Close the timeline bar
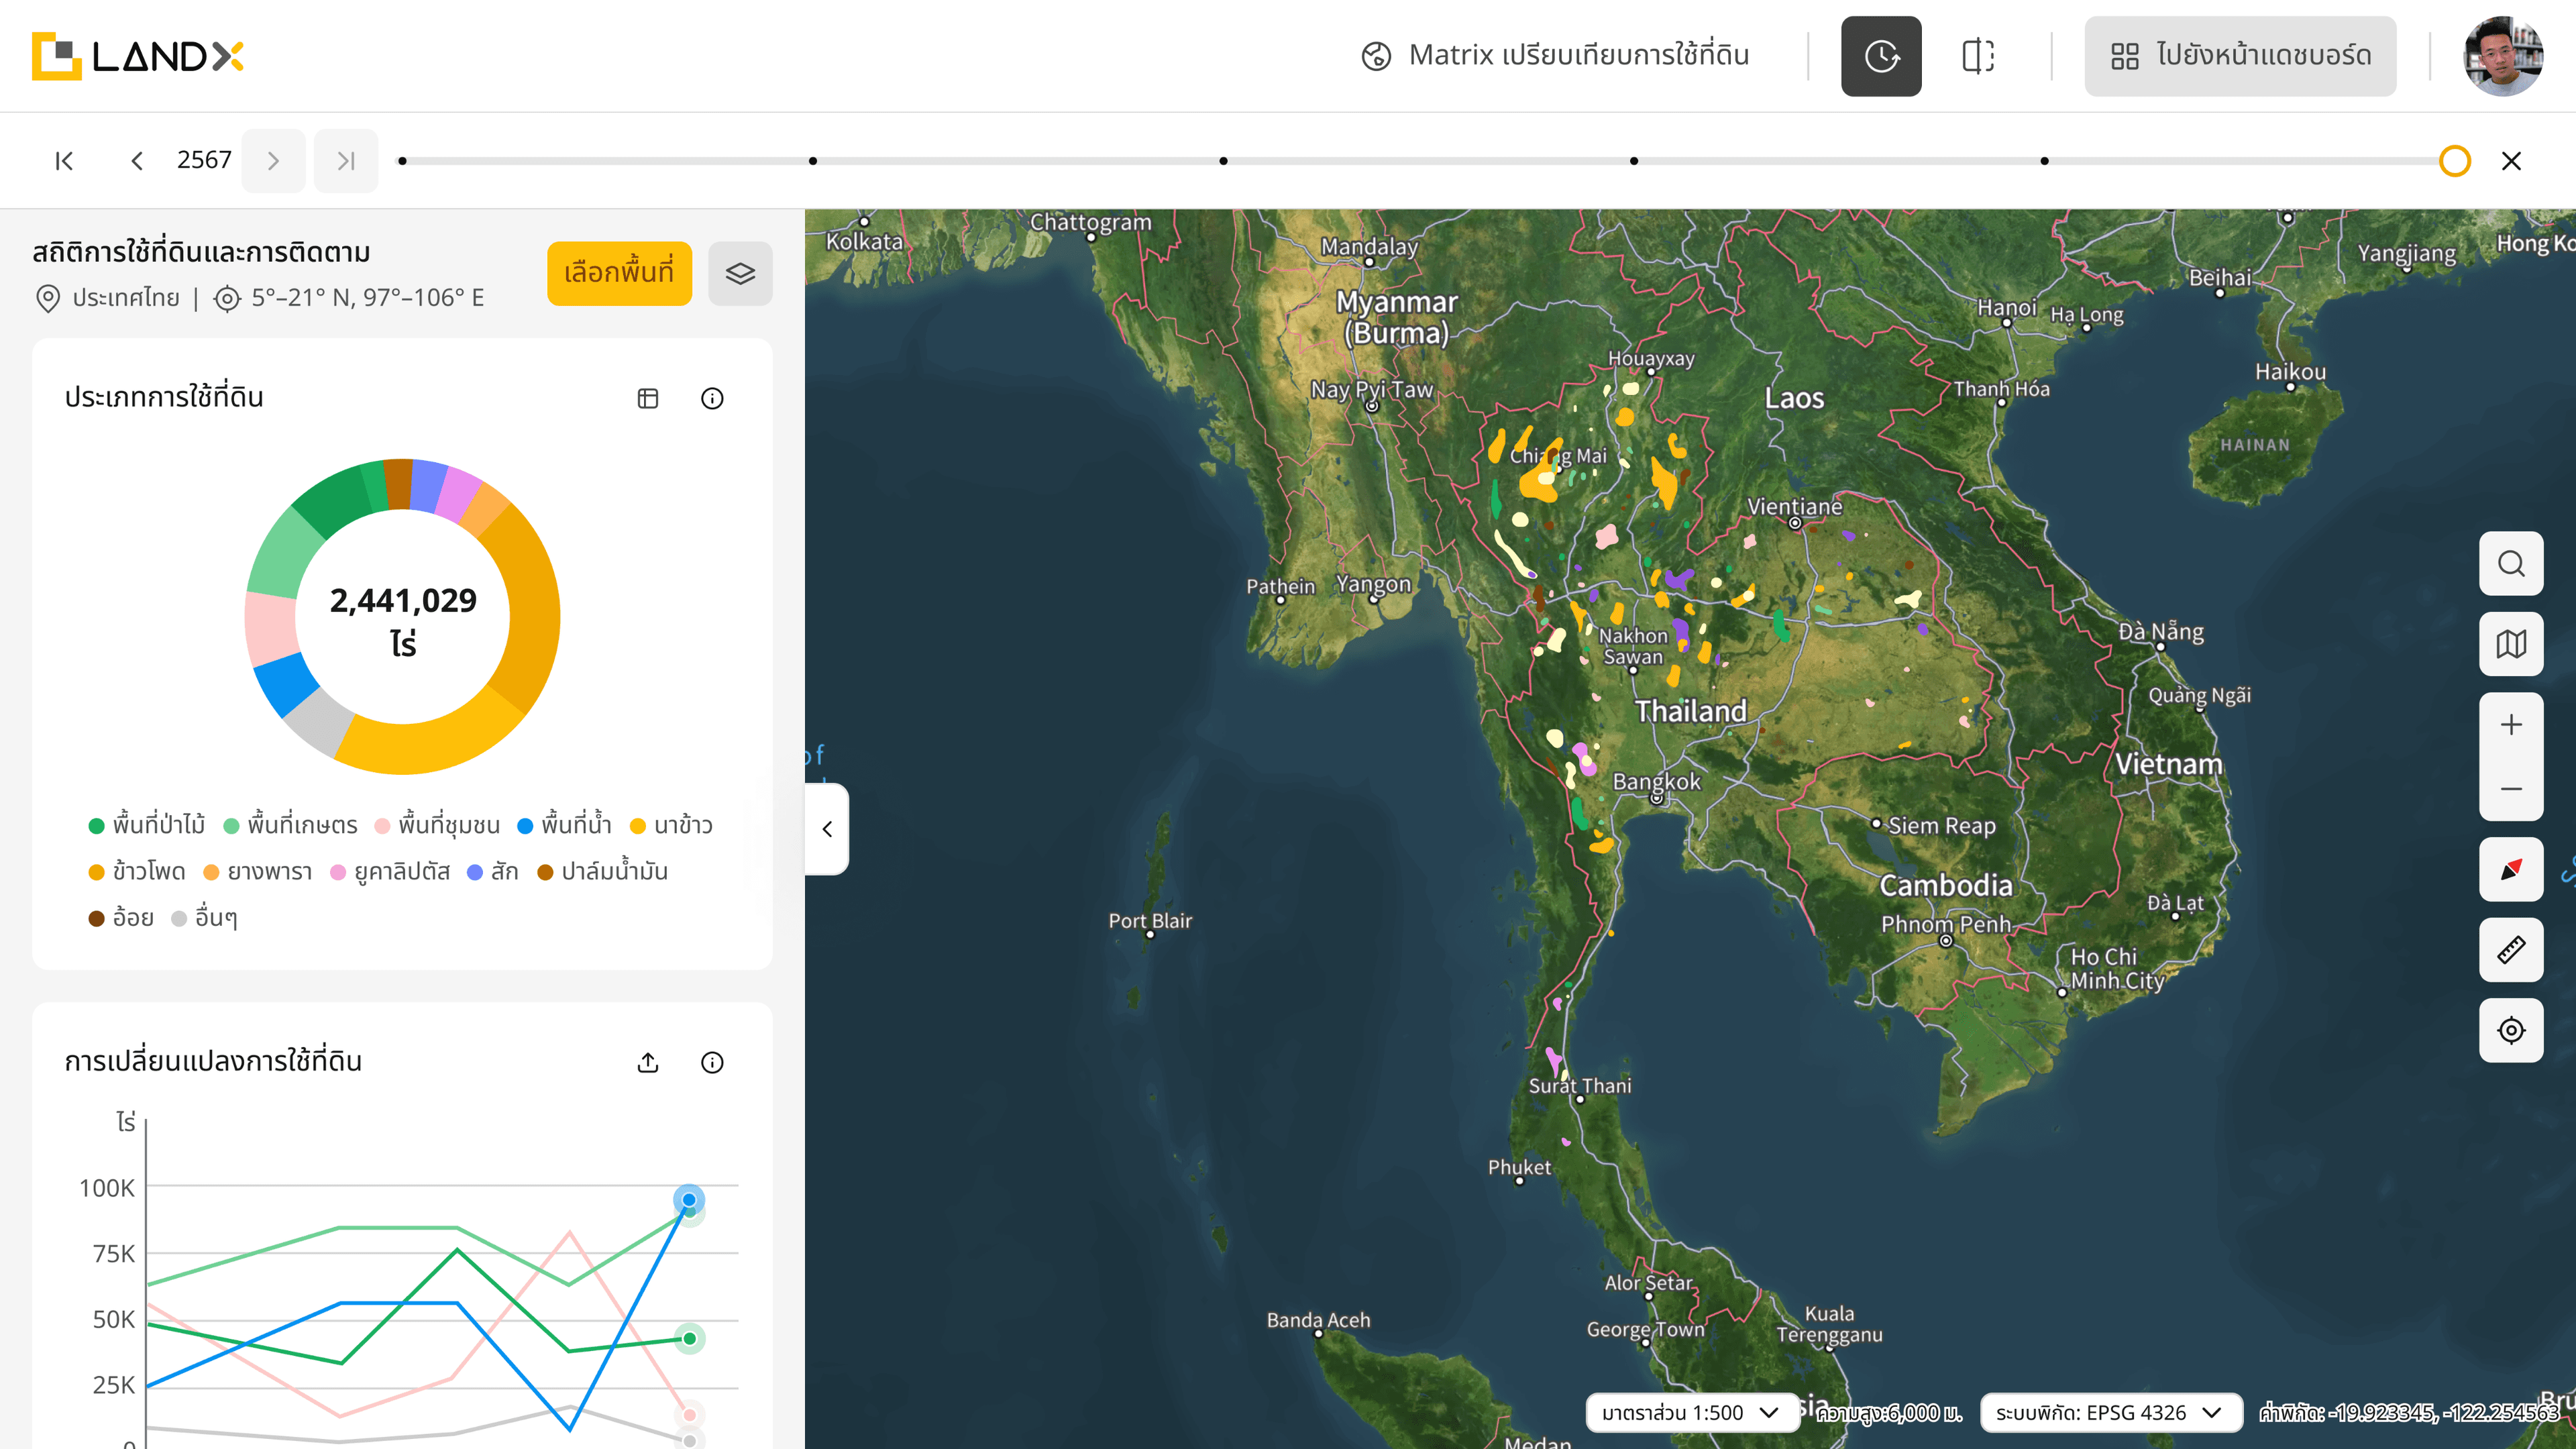Screen dimensions: 2576x1449 pos(2511,161)
